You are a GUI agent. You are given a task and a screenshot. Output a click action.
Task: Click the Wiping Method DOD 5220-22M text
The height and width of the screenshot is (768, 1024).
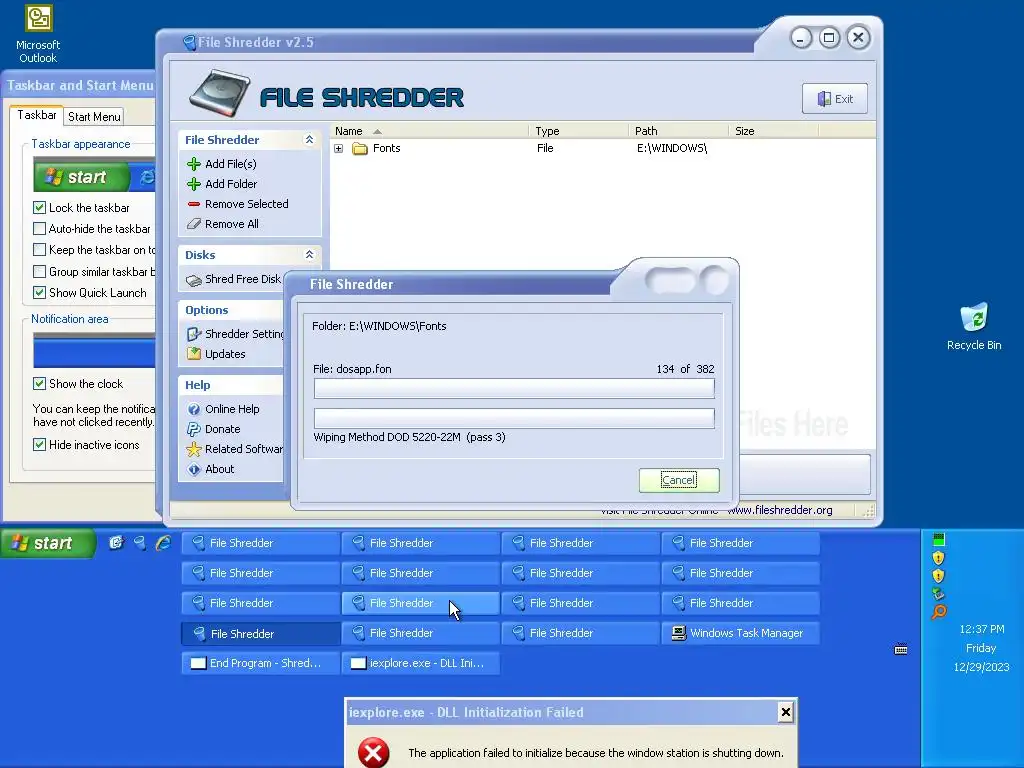coord(409,438)
